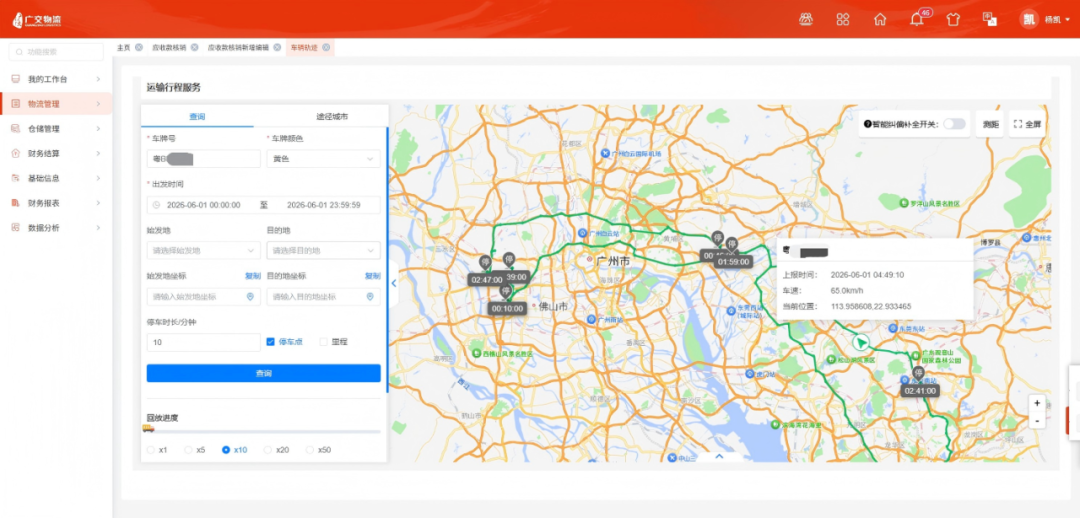Expand the panel arrow at map bottom
This screenshot has height=518, width=1080.
tap(720, 456)
